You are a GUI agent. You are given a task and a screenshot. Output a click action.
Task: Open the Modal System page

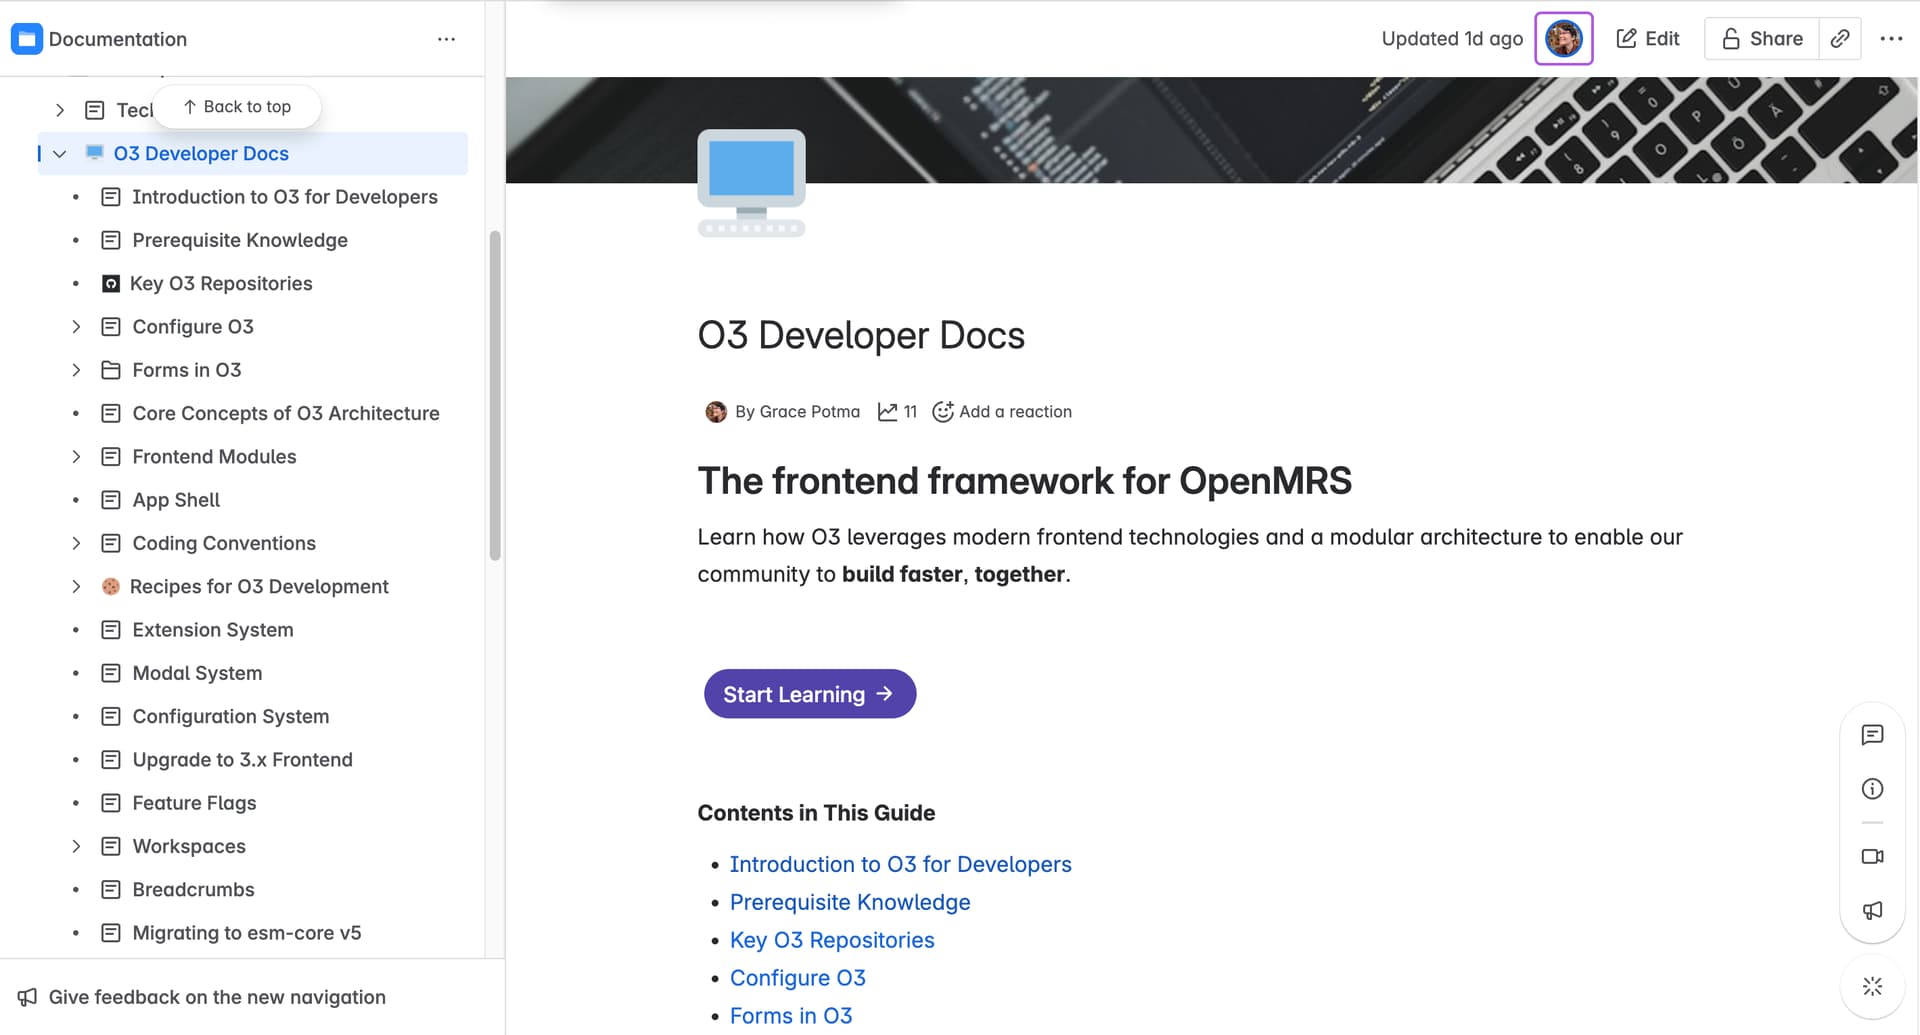[x=197, y=673]
